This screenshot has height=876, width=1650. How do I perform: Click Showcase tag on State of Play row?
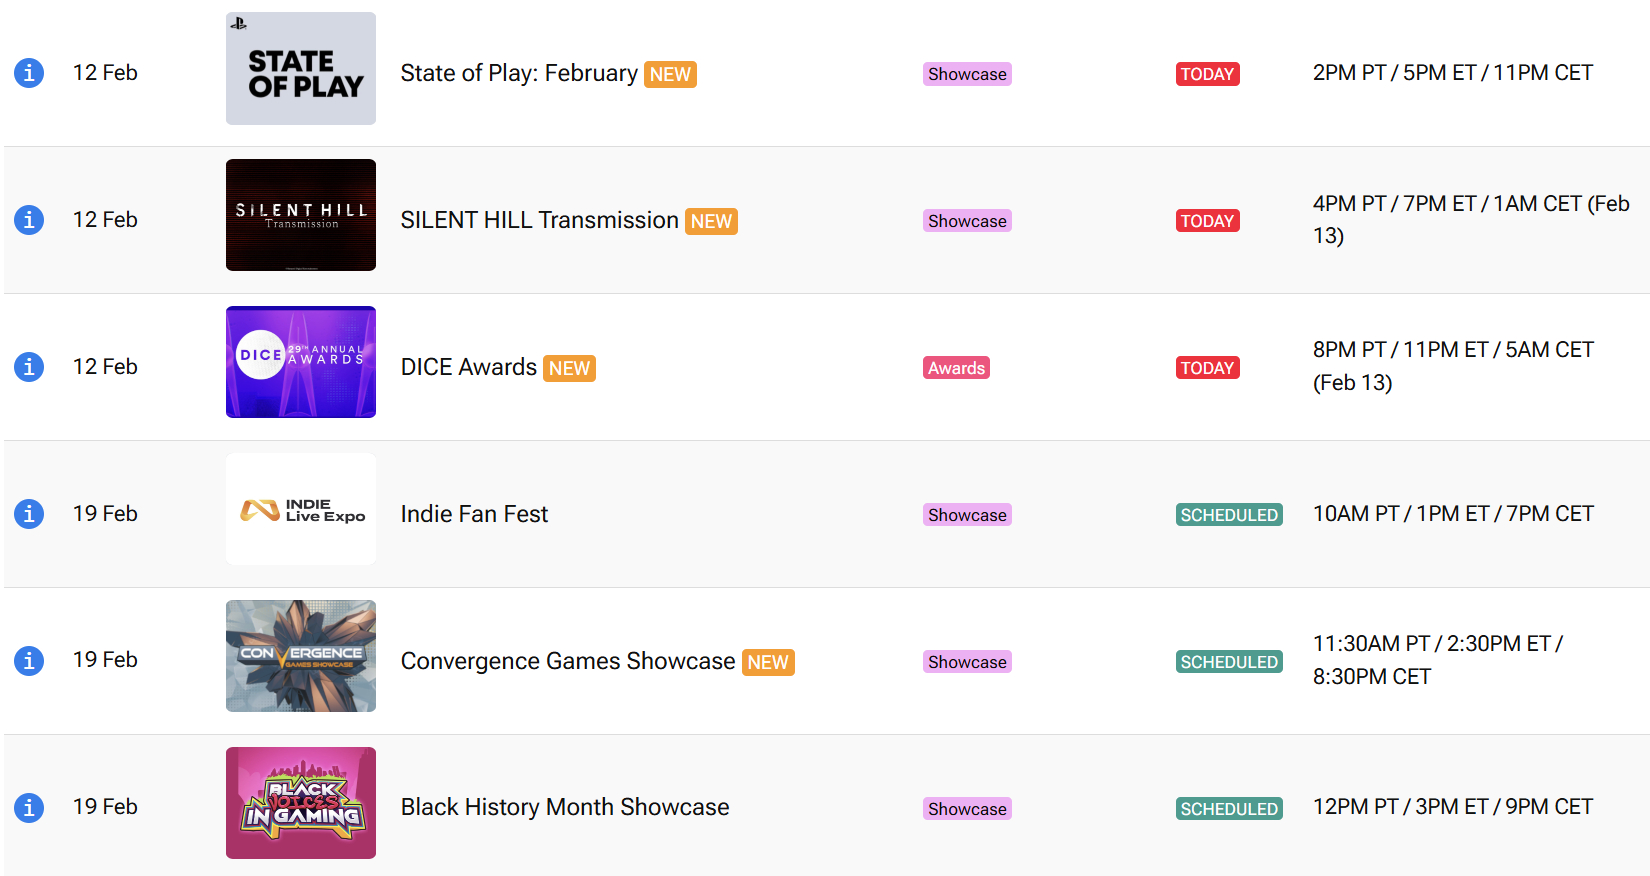click(x=967, y=74)
